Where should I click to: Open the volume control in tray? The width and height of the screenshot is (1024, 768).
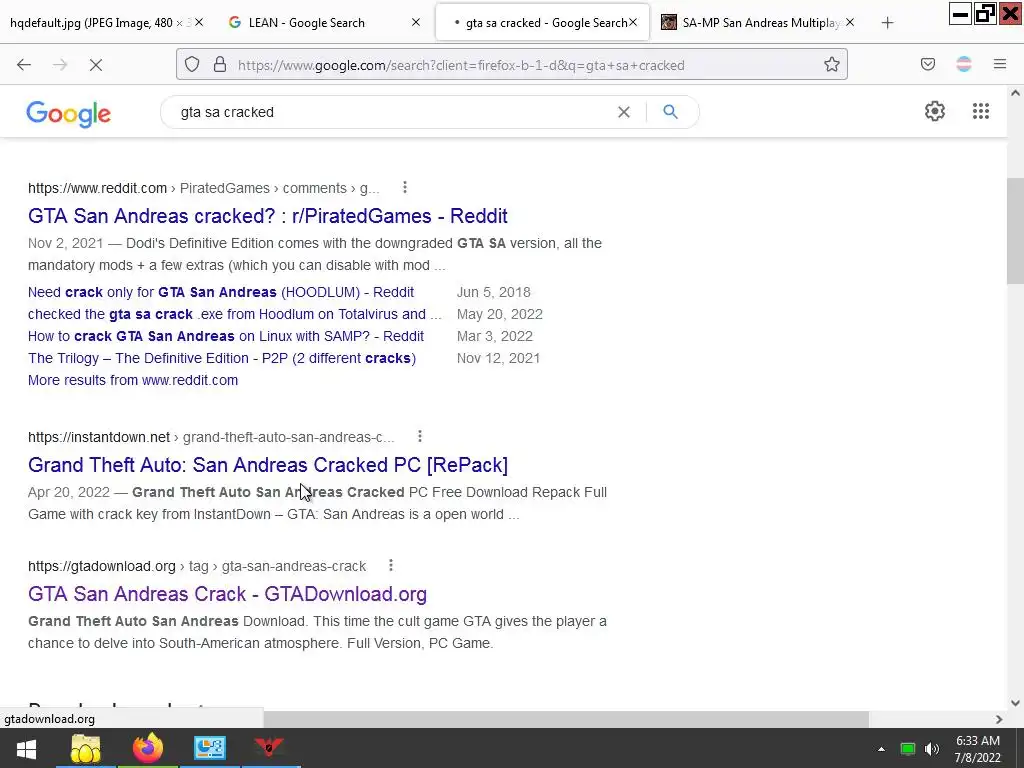(932, 749)
